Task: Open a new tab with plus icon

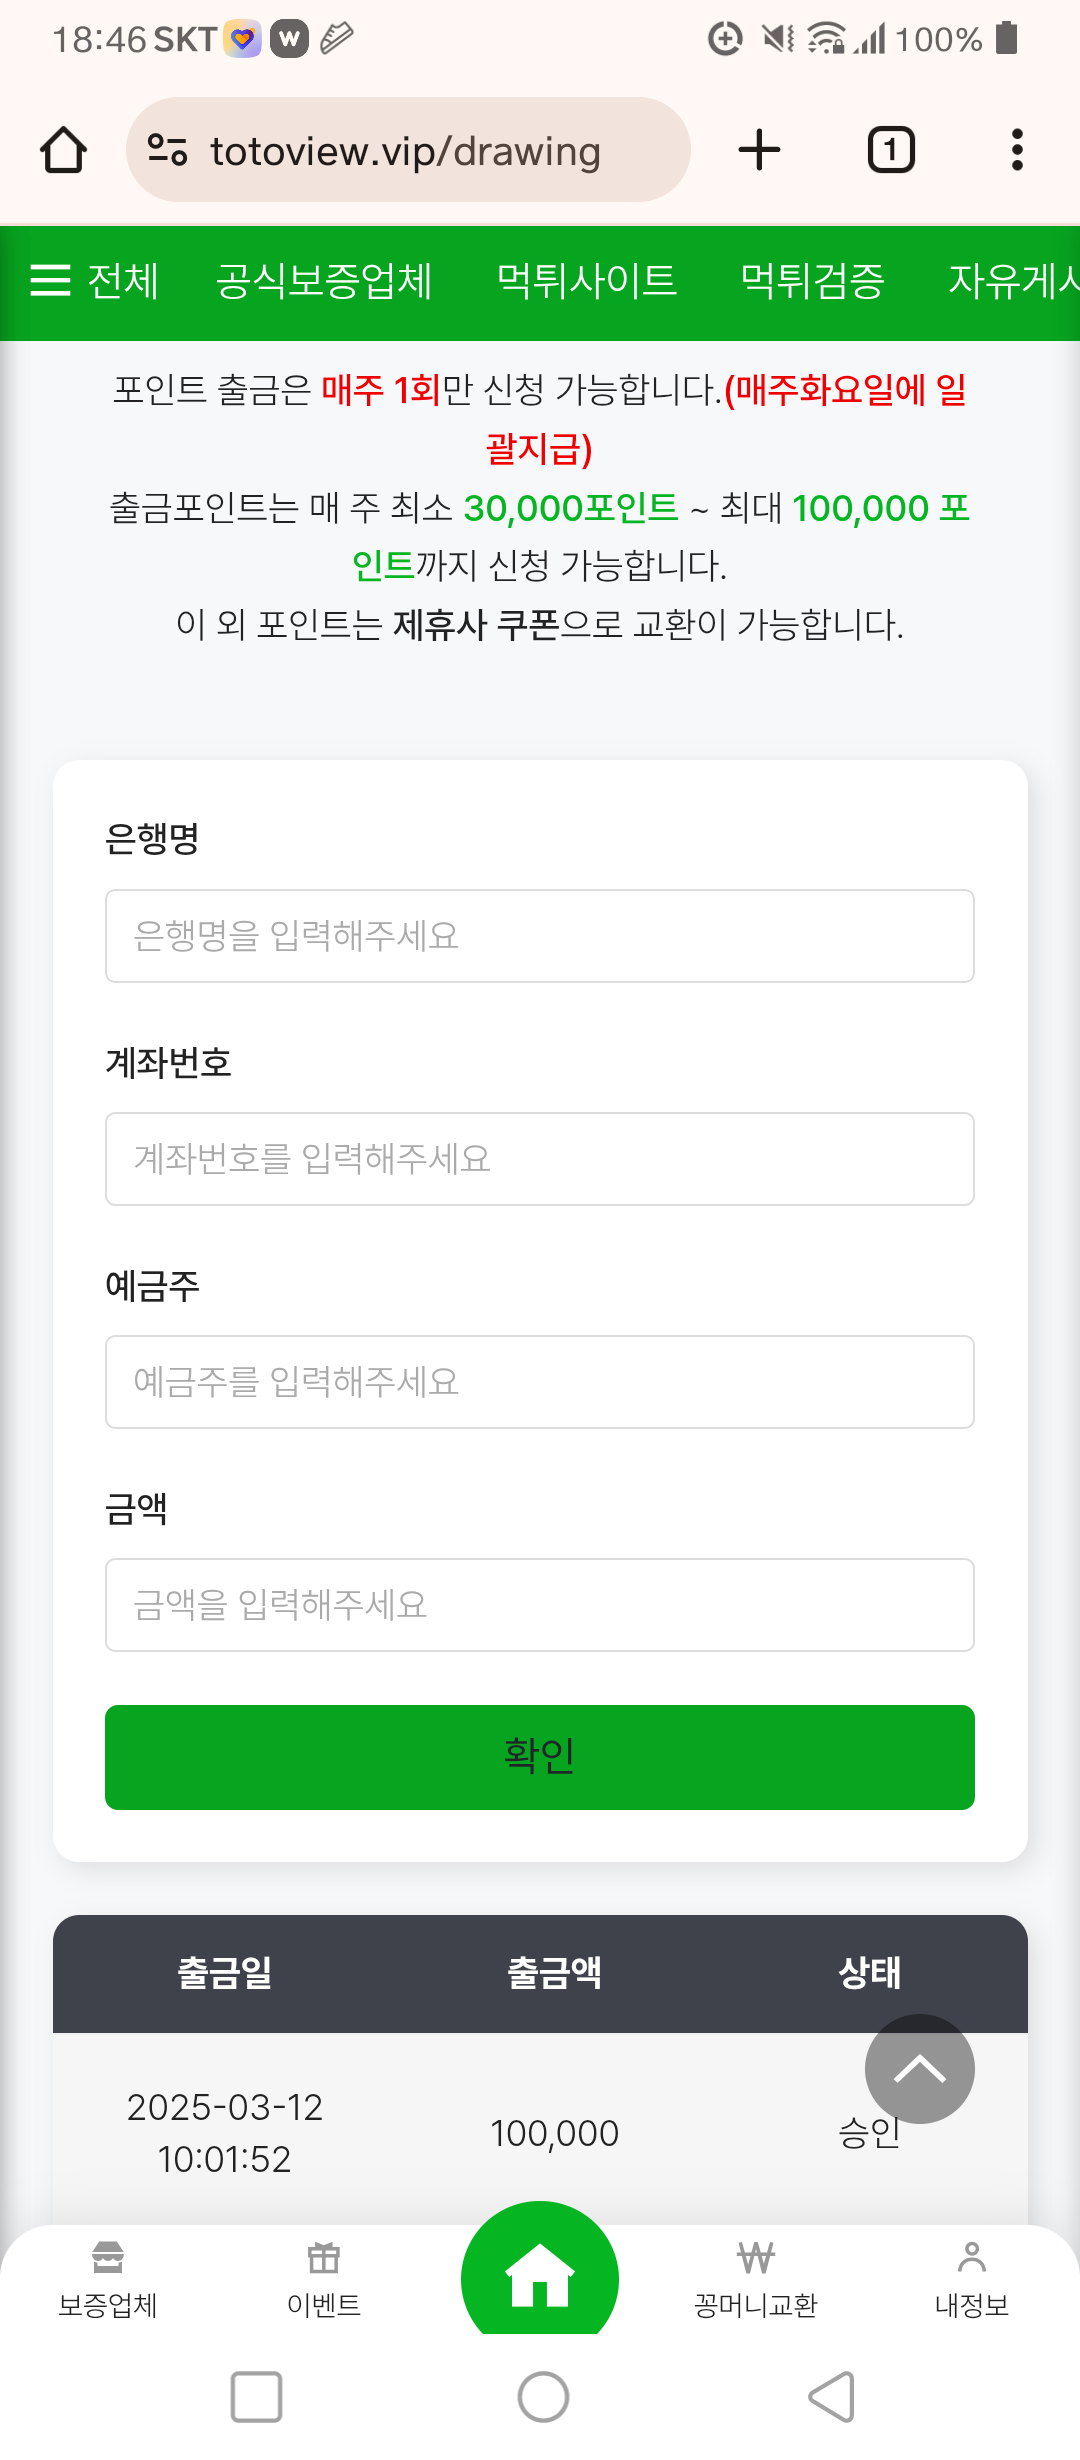Action: [x=759, y=150]
